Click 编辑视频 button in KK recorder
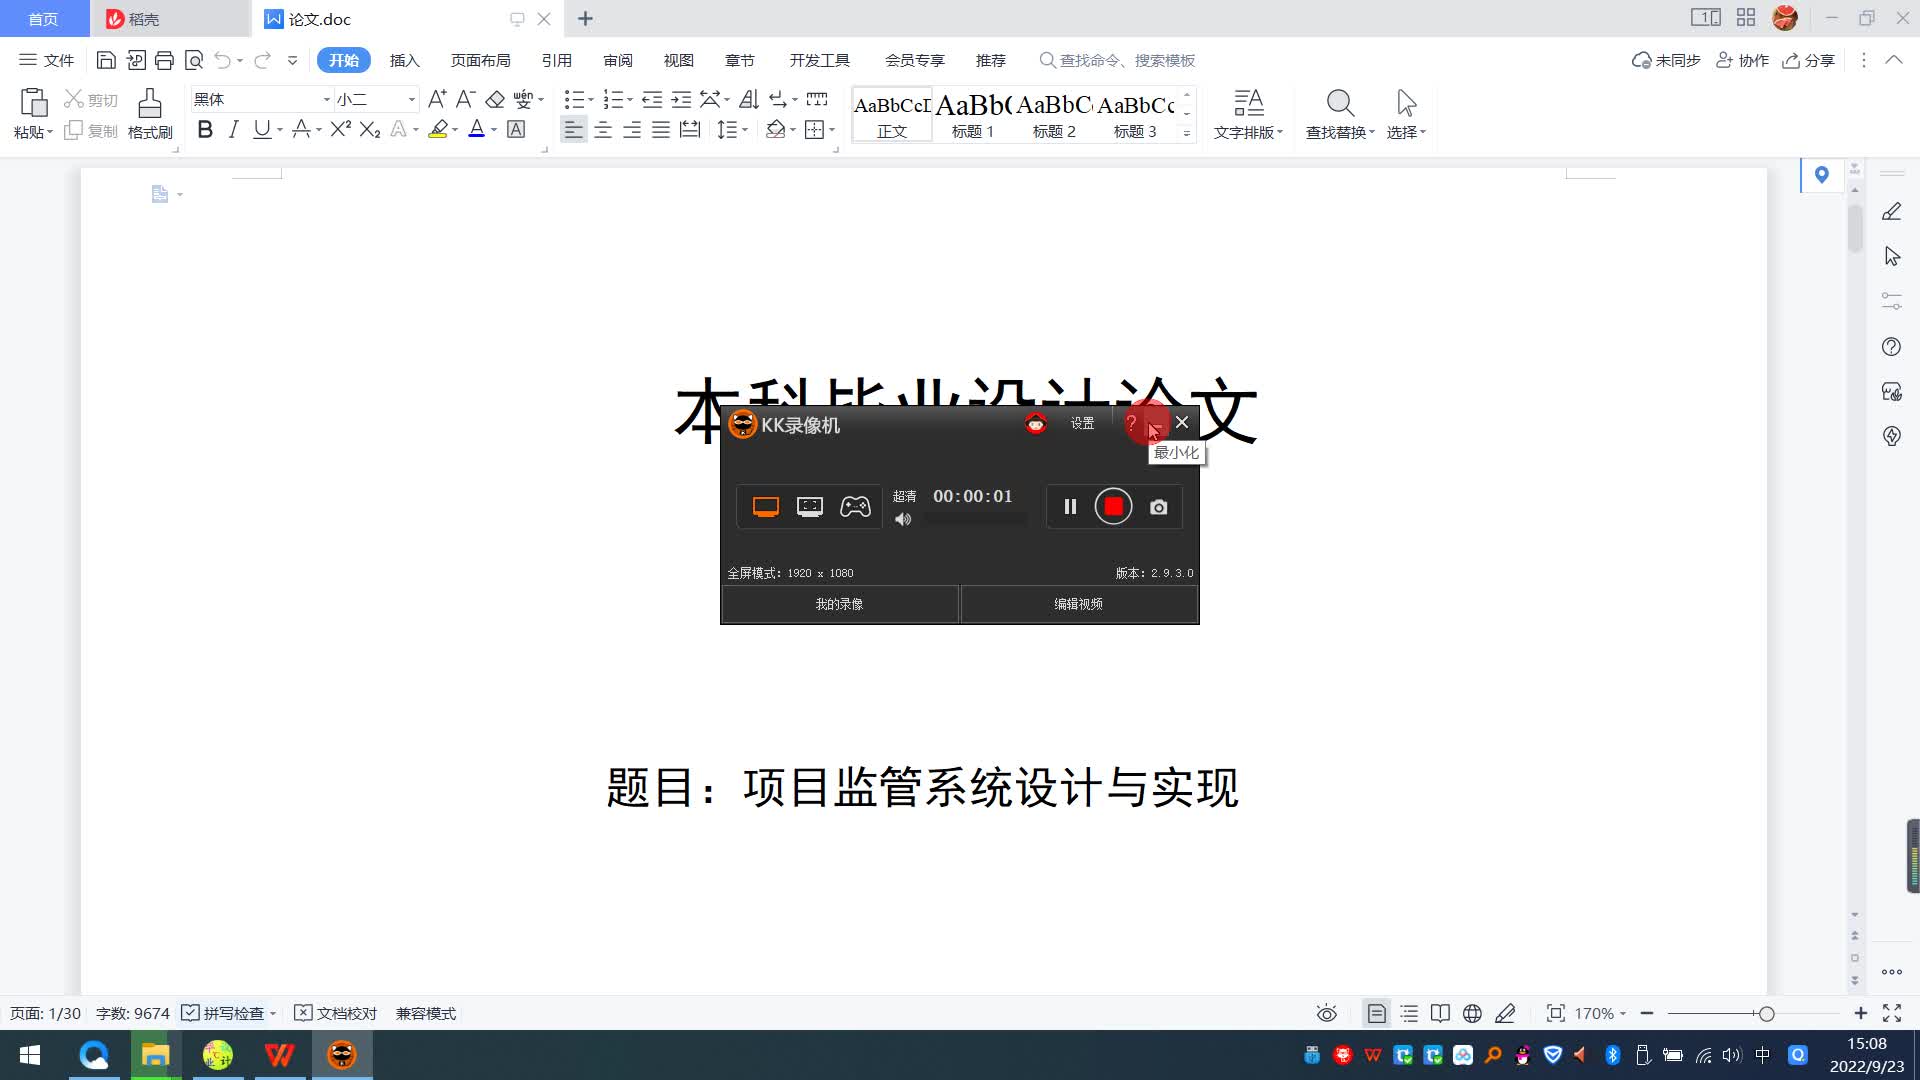 [1078, 604]
